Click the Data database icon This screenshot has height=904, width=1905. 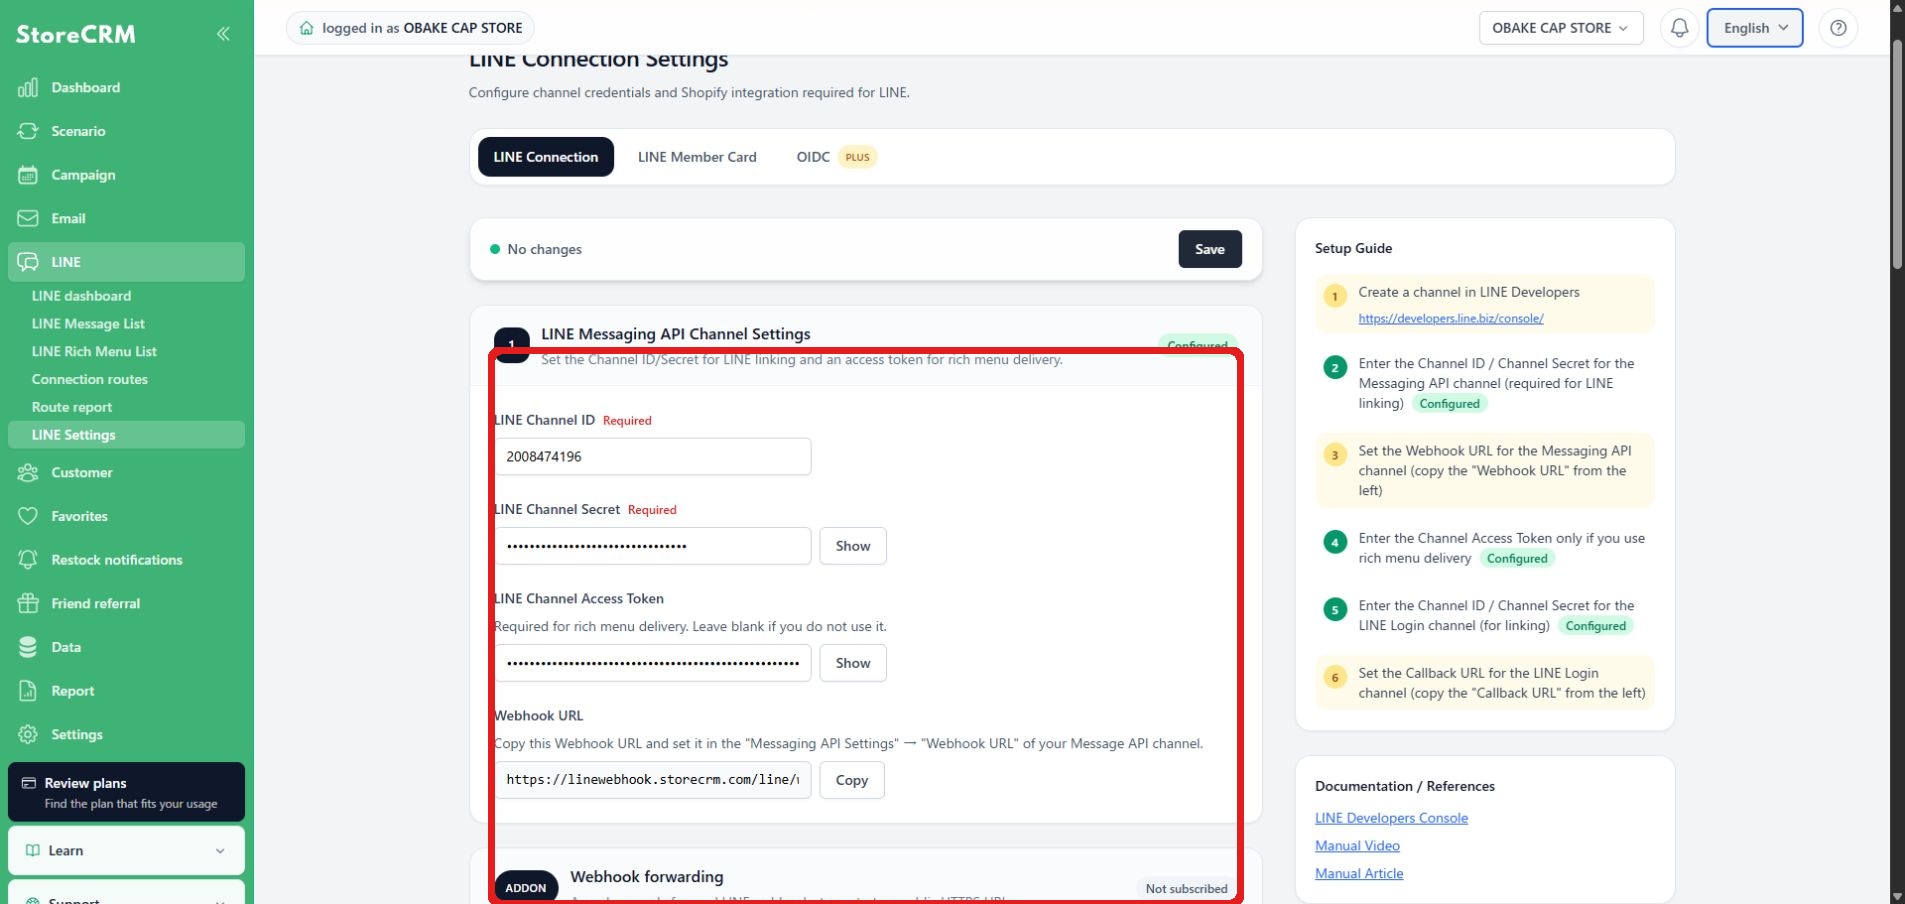[28, 647]
